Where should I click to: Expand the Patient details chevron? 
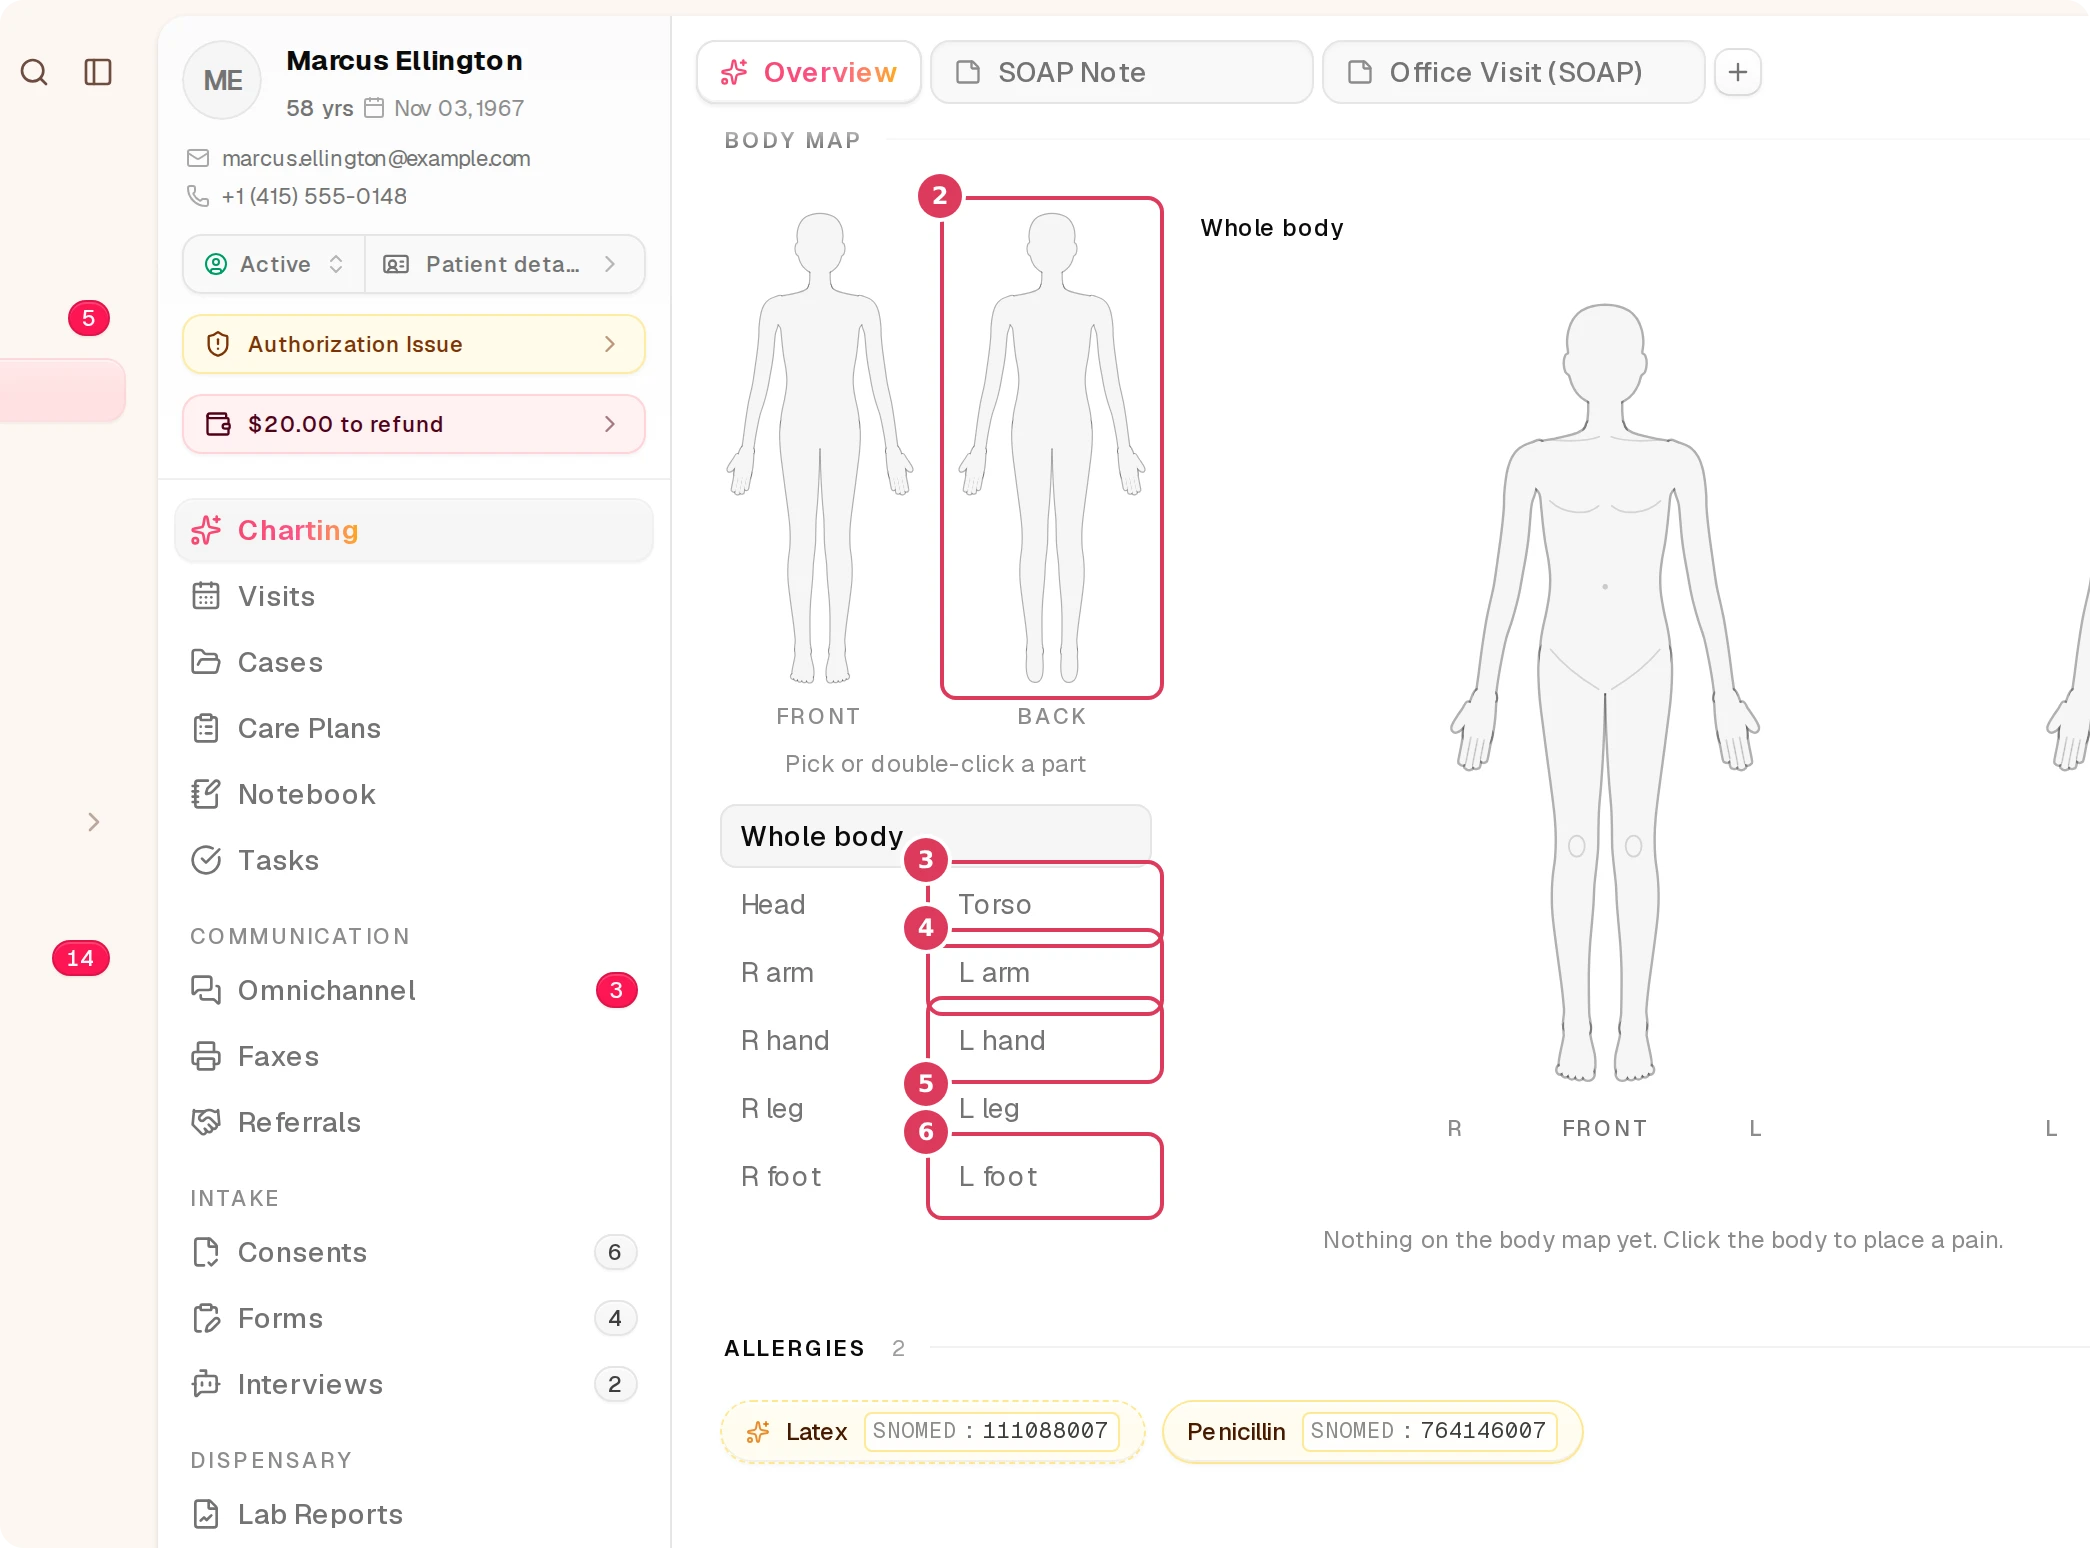[609, 264]
